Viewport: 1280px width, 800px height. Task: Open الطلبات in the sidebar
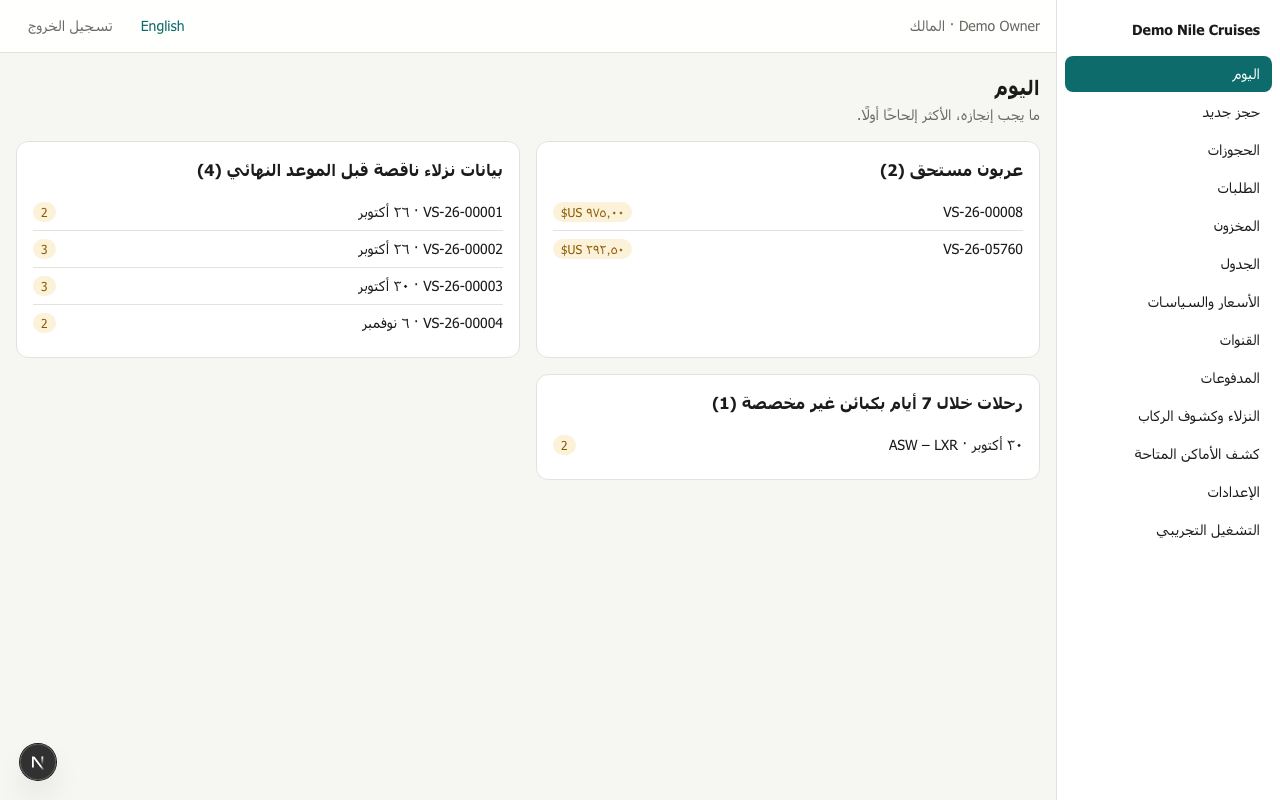click(x=1168, y=188)
